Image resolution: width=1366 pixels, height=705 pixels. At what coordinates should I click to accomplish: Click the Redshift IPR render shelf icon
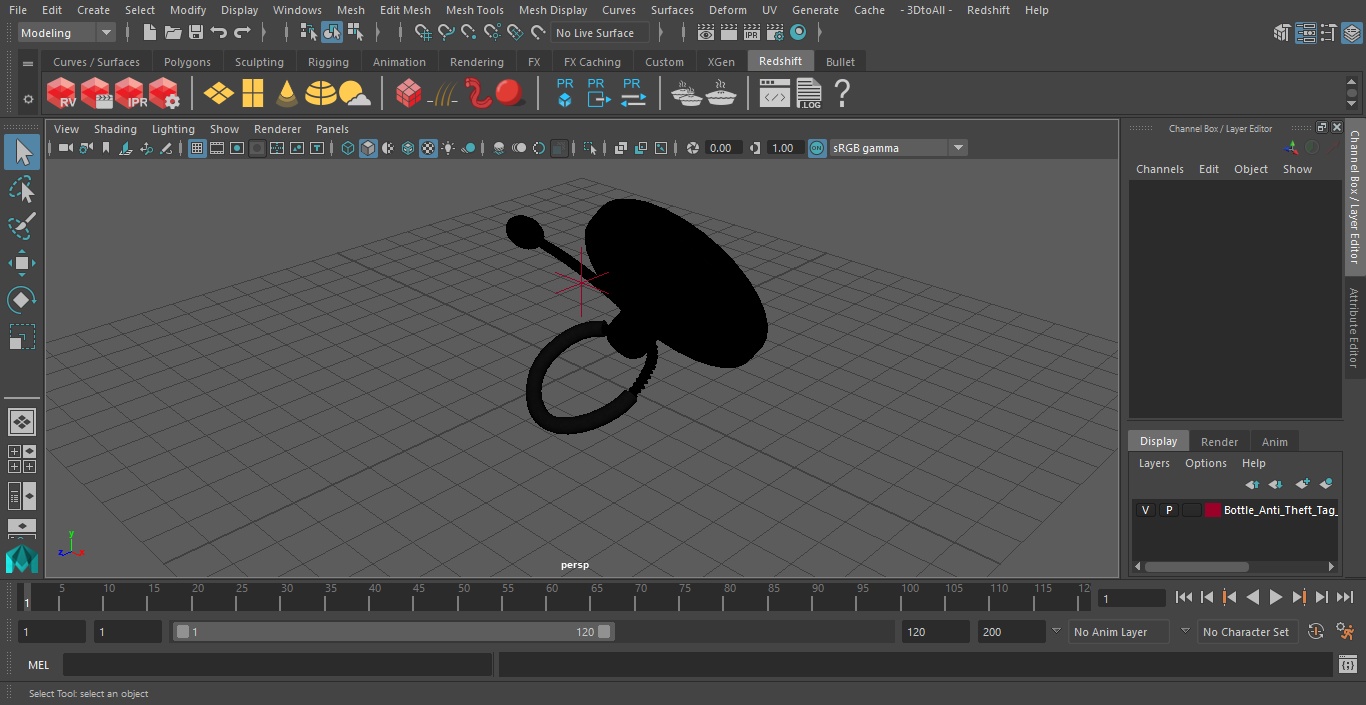130,94
